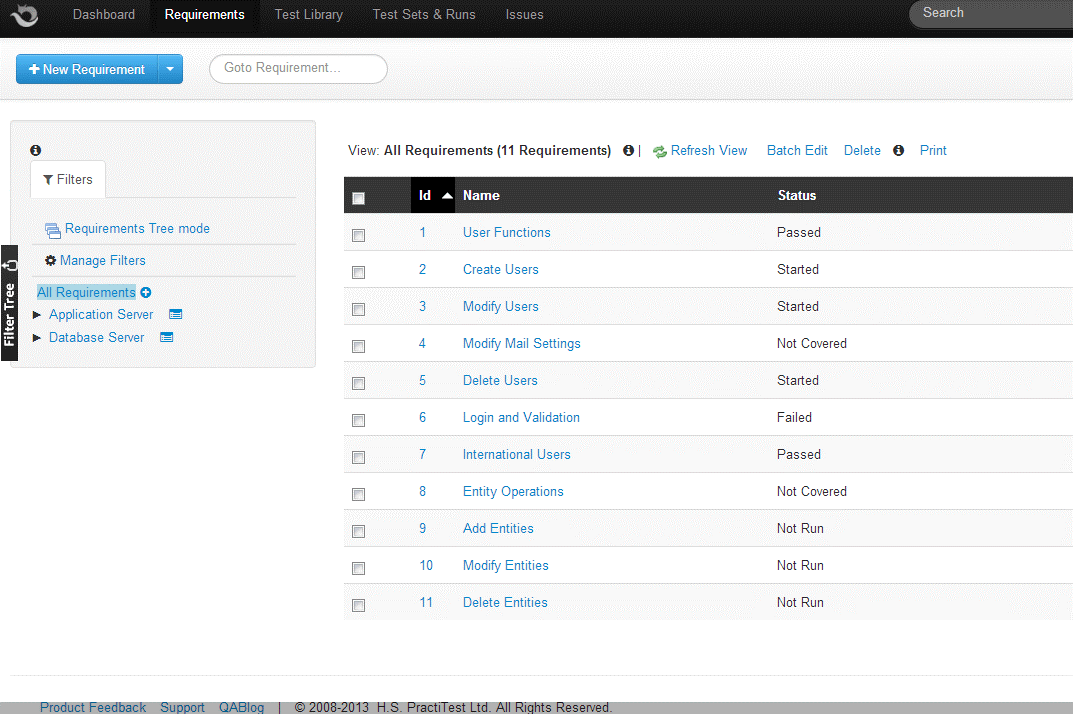Check the select-all checkbox in table header
This screenshot has width=1073, height=714.
coord(359,198)
